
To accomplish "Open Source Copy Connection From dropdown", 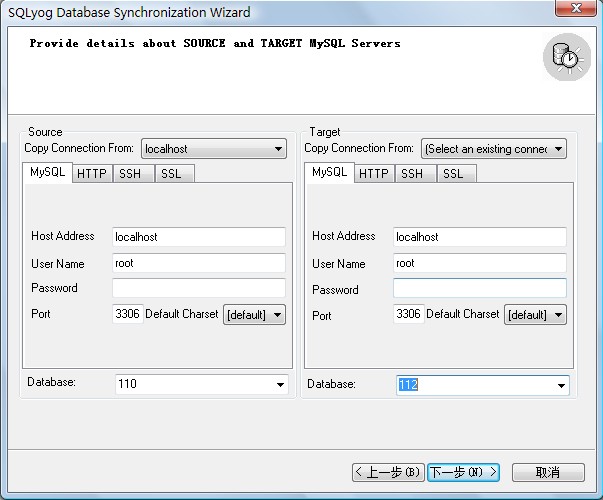I will click(214, 149).
